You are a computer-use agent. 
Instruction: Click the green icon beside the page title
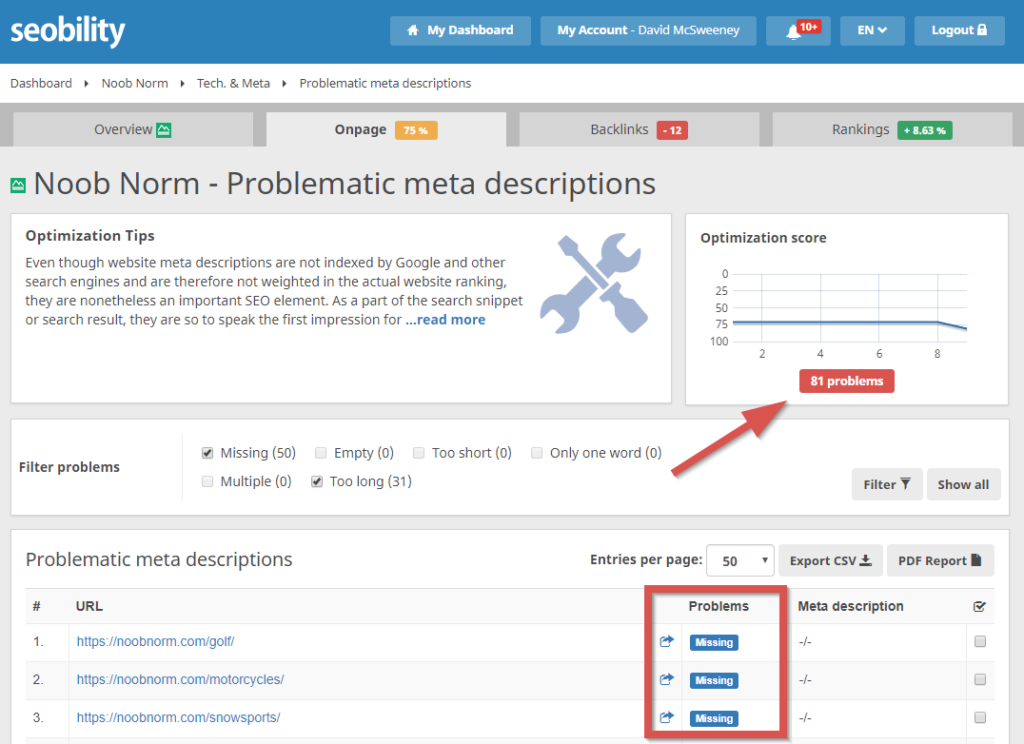18,186
